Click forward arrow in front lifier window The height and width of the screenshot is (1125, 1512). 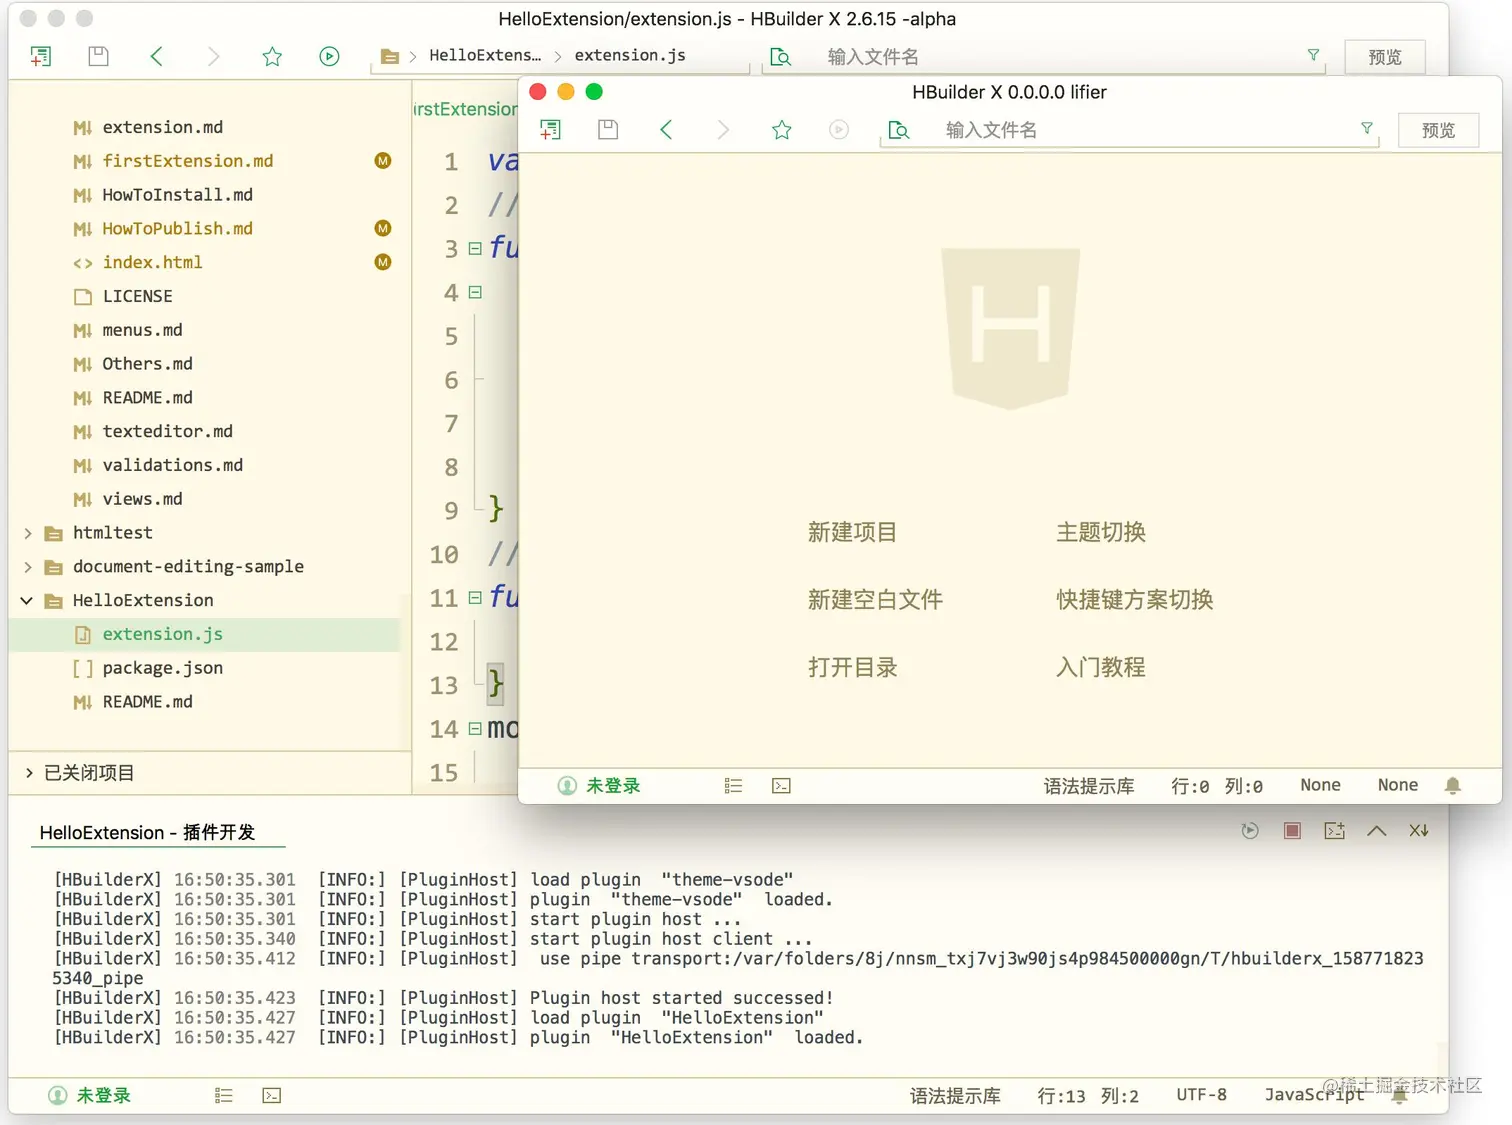[x=723, y=129]
